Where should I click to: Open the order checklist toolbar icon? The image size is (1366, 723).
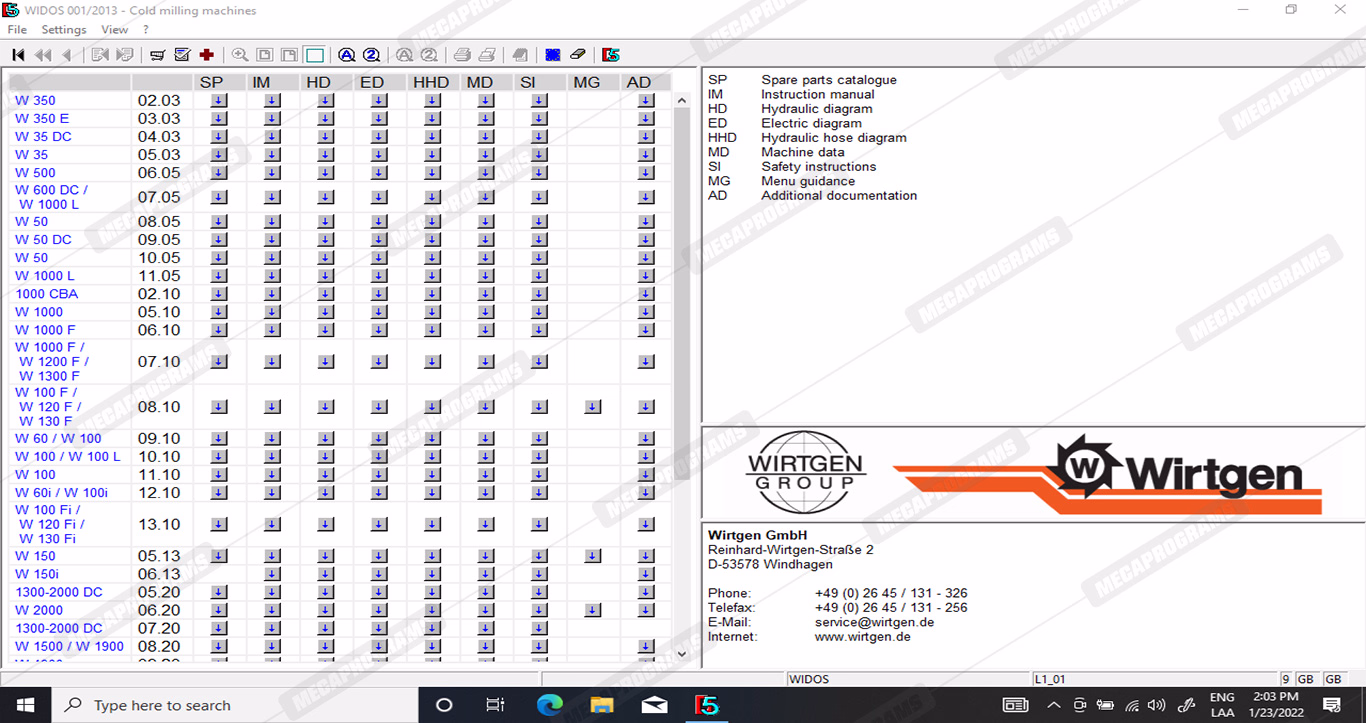pyautogui.click(x=182, y=55)
